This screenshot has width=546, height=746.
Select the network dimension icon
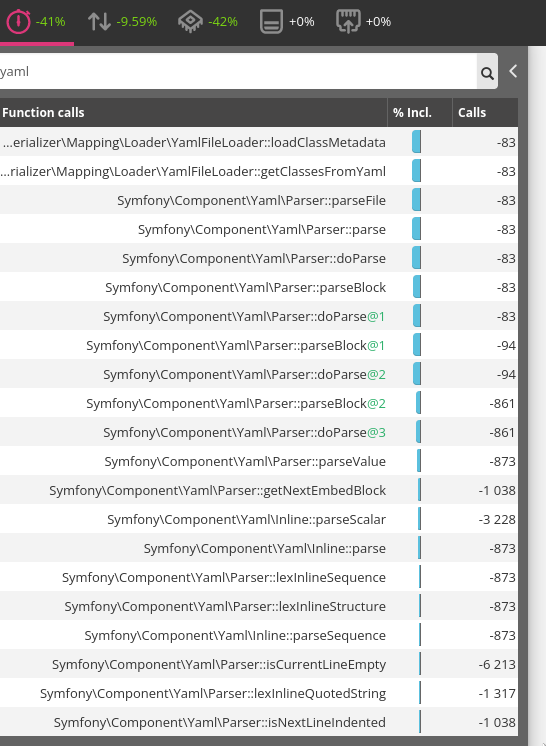(x=348, y=21)
